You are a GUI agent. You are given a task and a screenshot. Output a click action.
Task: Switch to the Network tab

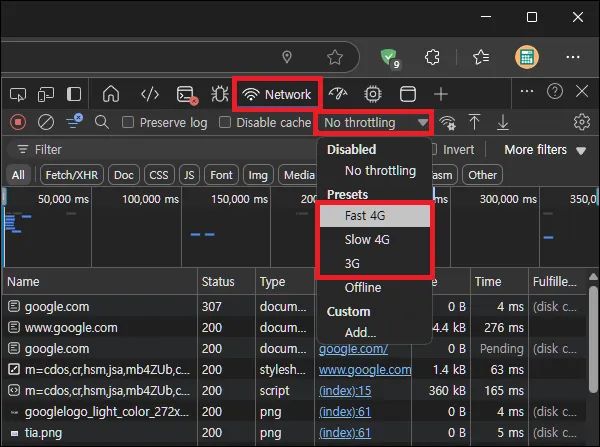(x=277, y=94)
